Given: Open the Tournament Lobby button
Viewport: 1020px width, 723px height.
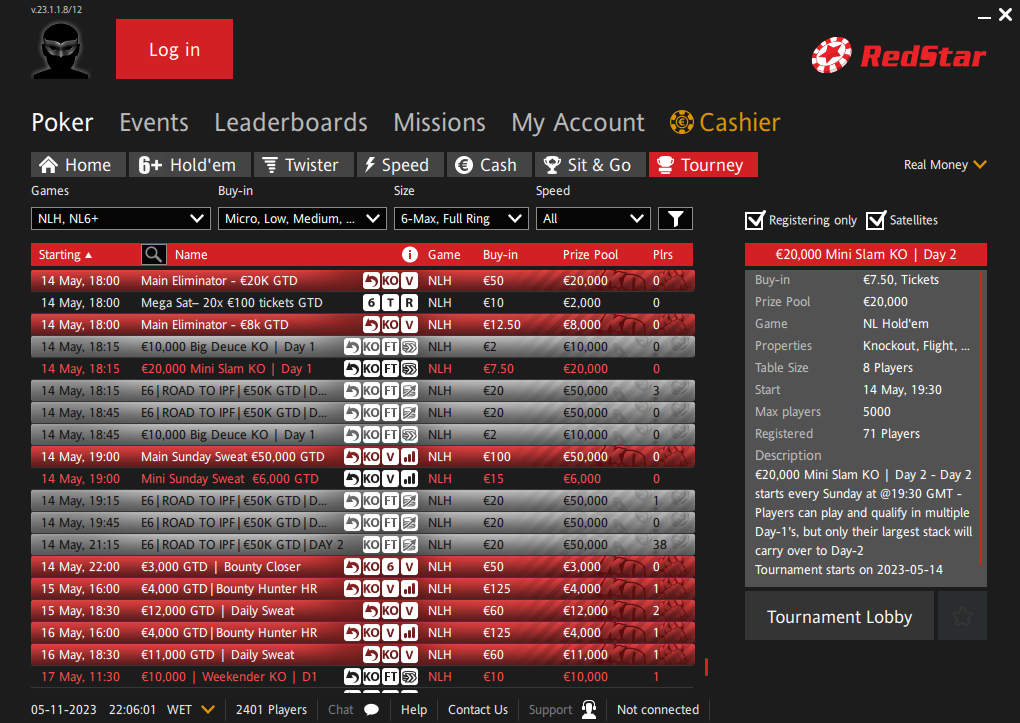Looking at the screenshot, I should pos(839,616).
